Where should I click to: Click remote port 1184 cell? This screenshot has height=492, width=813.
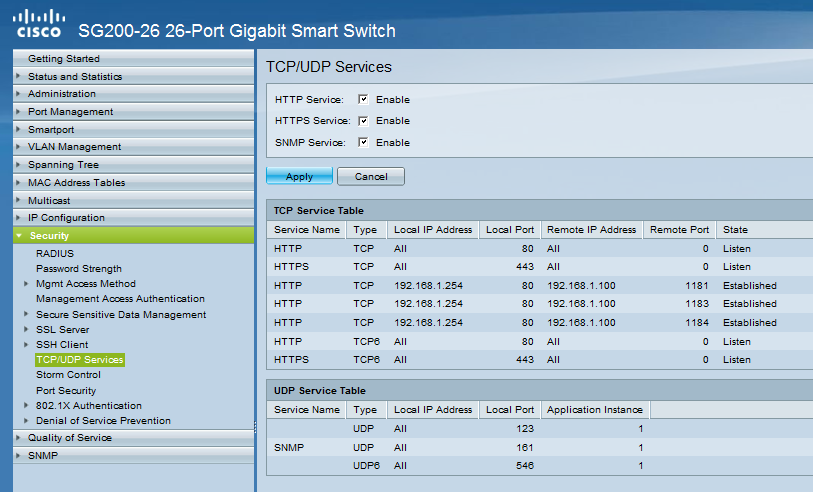[696, 322]
